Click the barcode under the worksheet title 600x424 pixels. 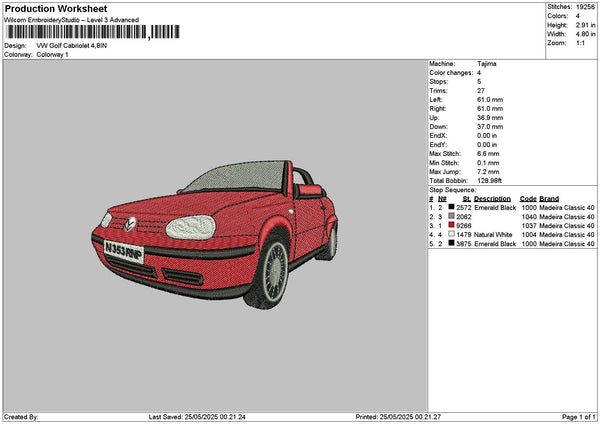pos(93,32)
